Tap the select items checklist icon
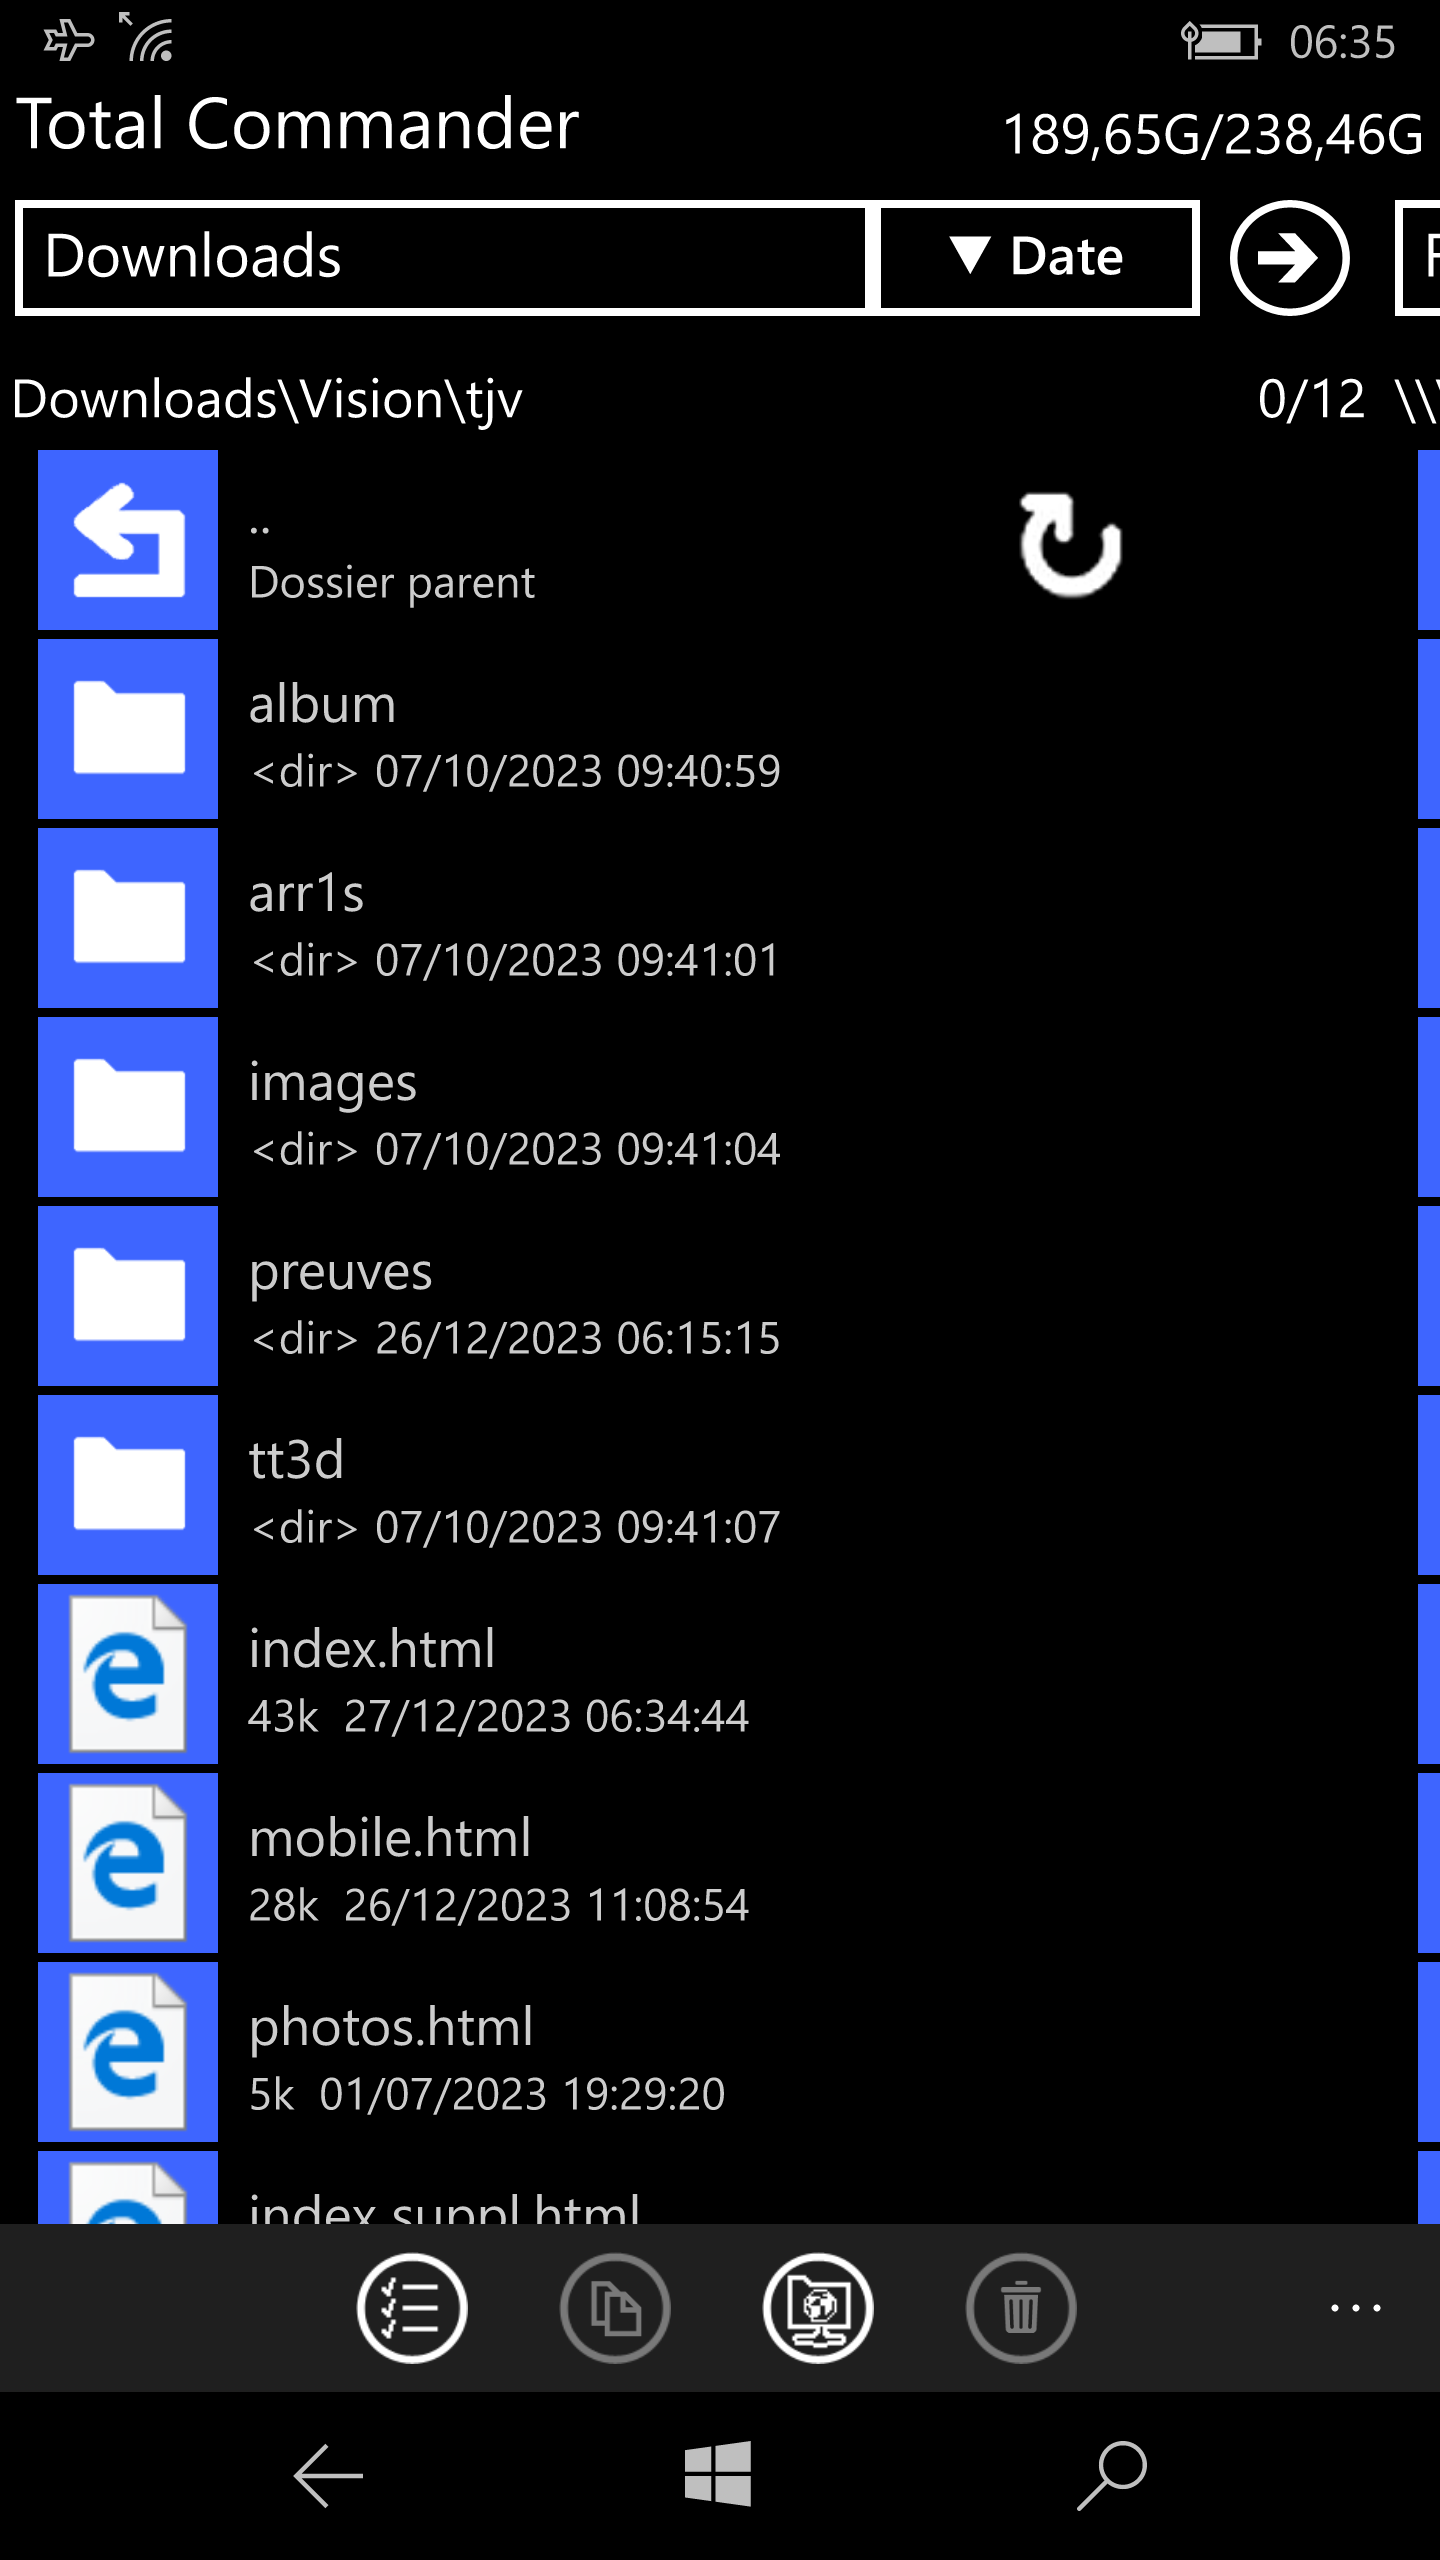This screenshot has height=2560, width=1440. tap(411, 2308)
